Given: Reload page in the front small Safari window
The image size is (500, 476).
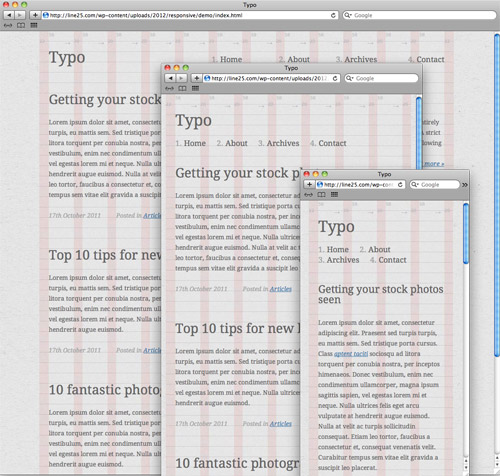Looking at the screenshot, I should 400,184.
